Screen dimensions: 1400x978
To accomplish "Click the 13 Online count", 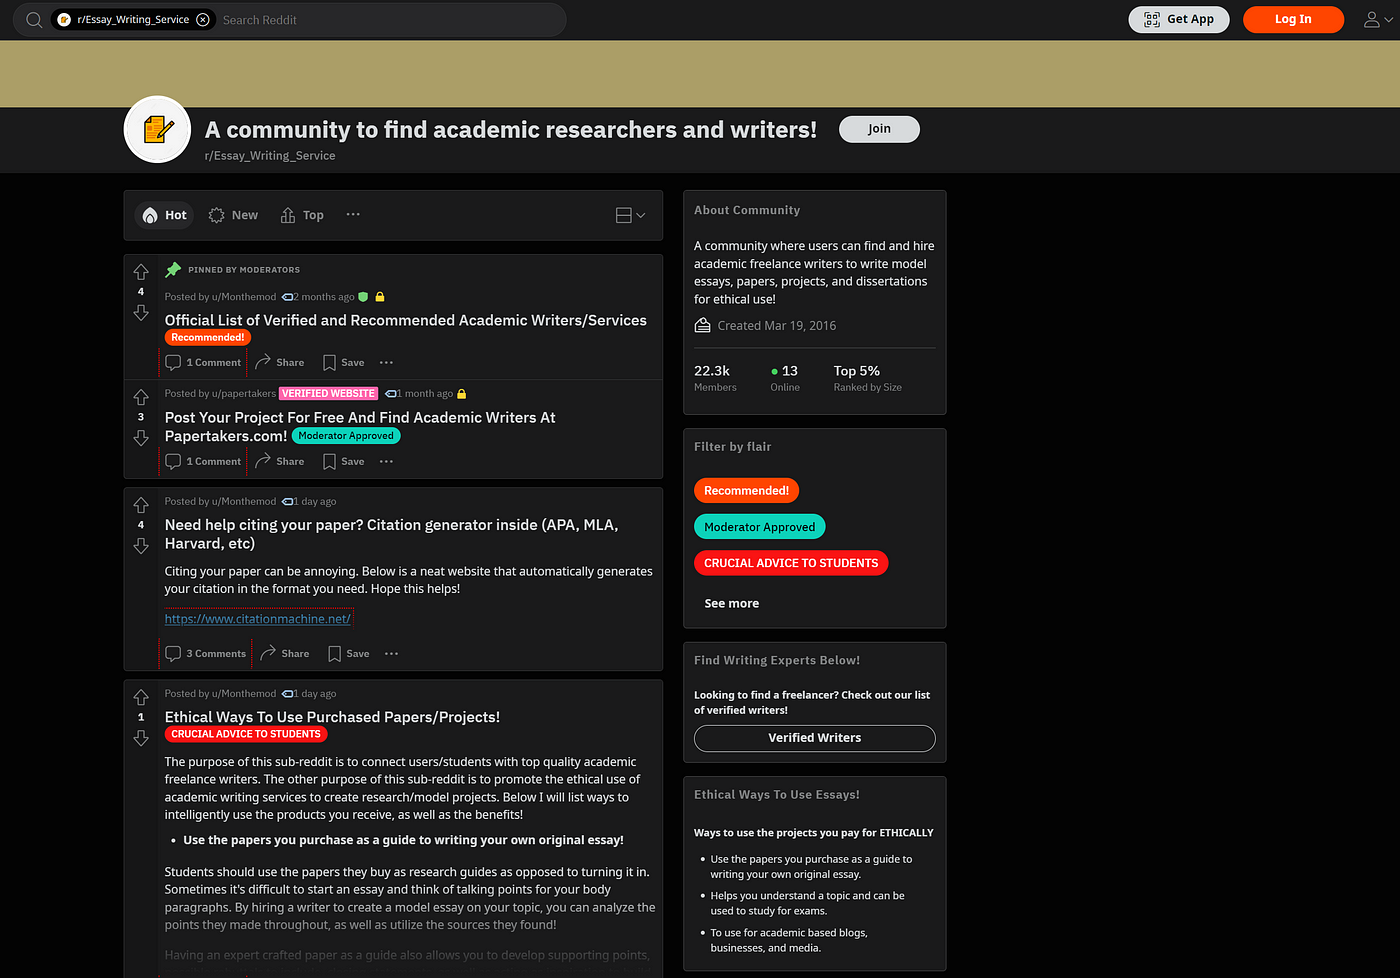I will [785, 378].
